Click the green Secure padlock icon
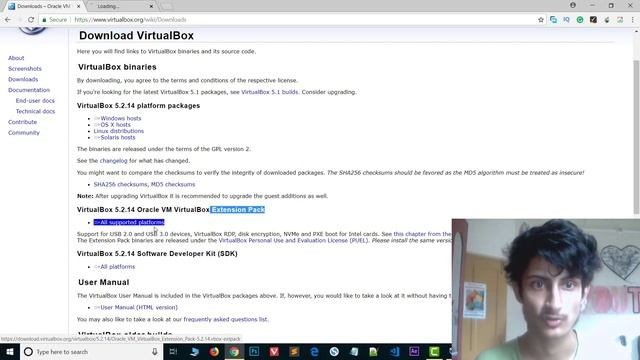The image size is (640, 360). [44, 20]
